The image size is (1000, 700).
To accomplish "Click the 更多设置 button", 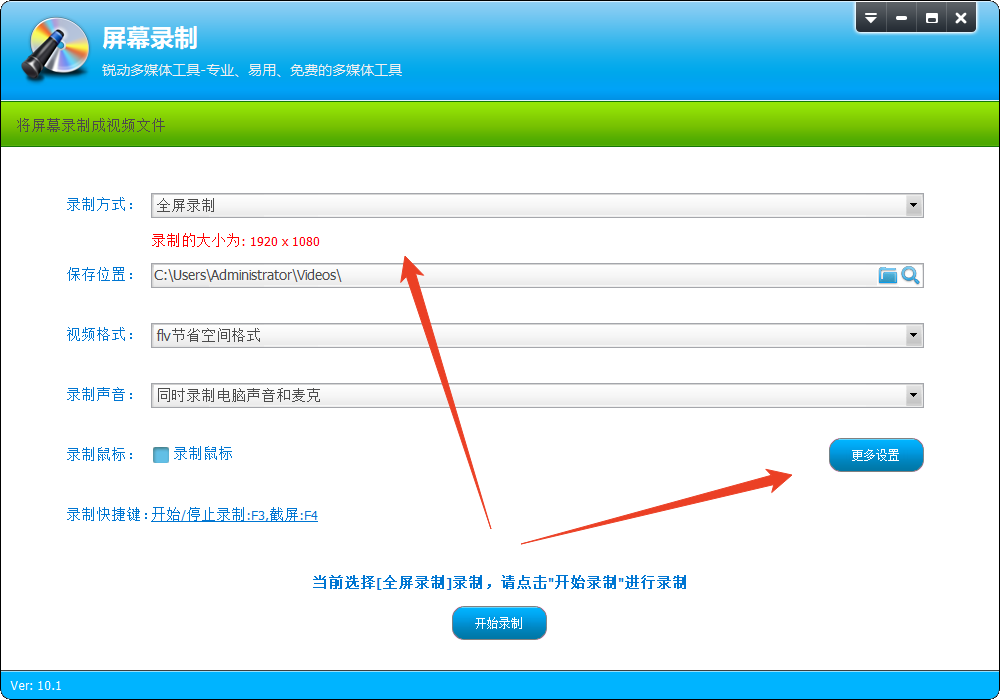I will [x=875, y=455].
